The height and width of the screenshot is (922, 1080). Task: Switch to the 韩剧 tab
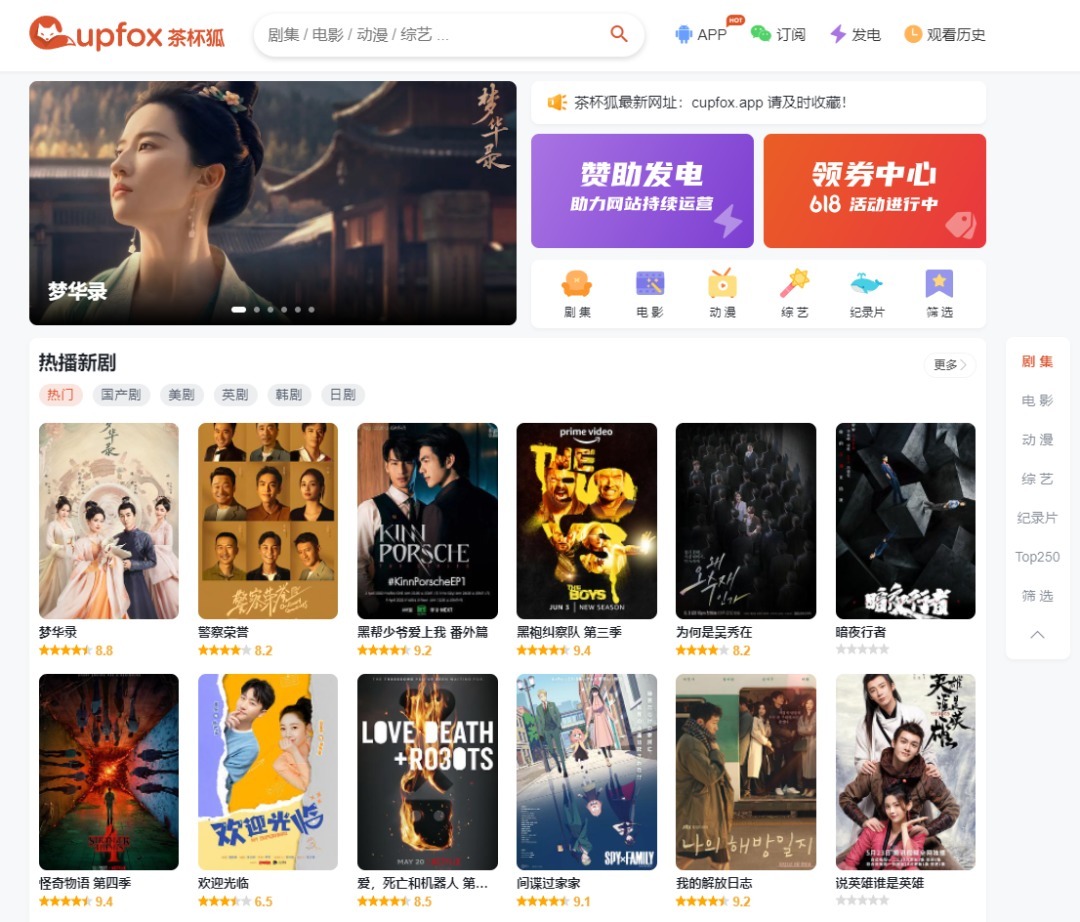[x=289, y=395]
